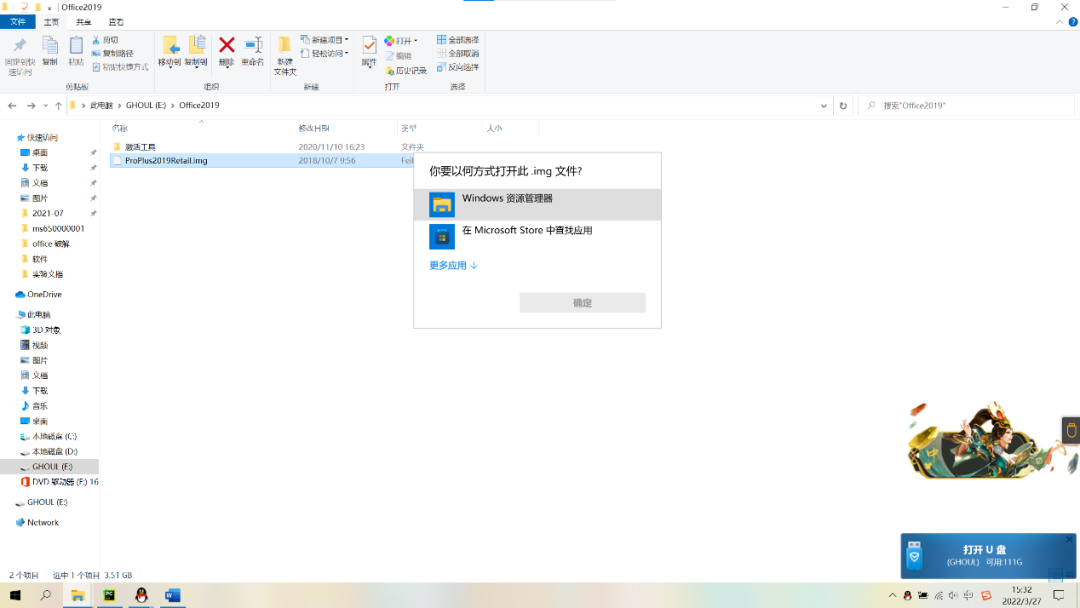This screenshot has height=608, width=1080.
Task: Click GHOUL (E:) in the address breadcrumb
Action: [x=145, y=105]
